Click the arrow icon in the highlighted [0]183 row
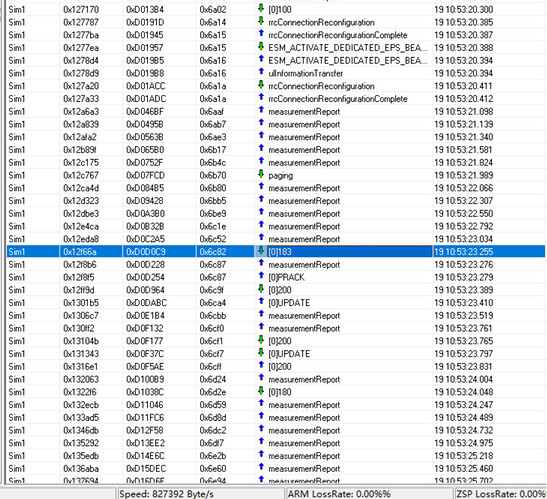 [x=261, y=251]
